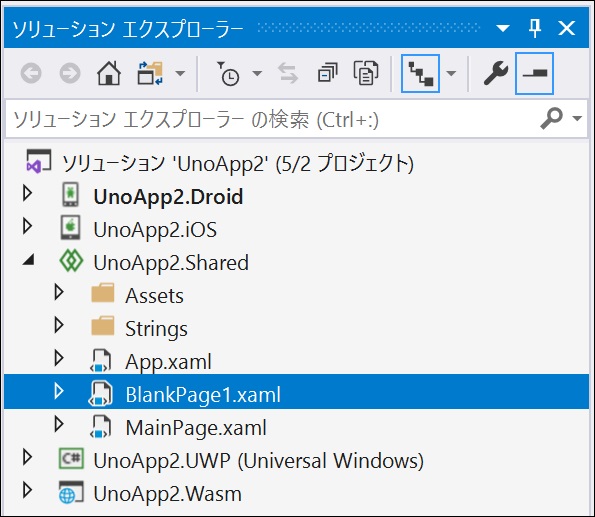Select the UnoApp2.Wasm project
Screen dimensions: 595x517
coord(167,494)
